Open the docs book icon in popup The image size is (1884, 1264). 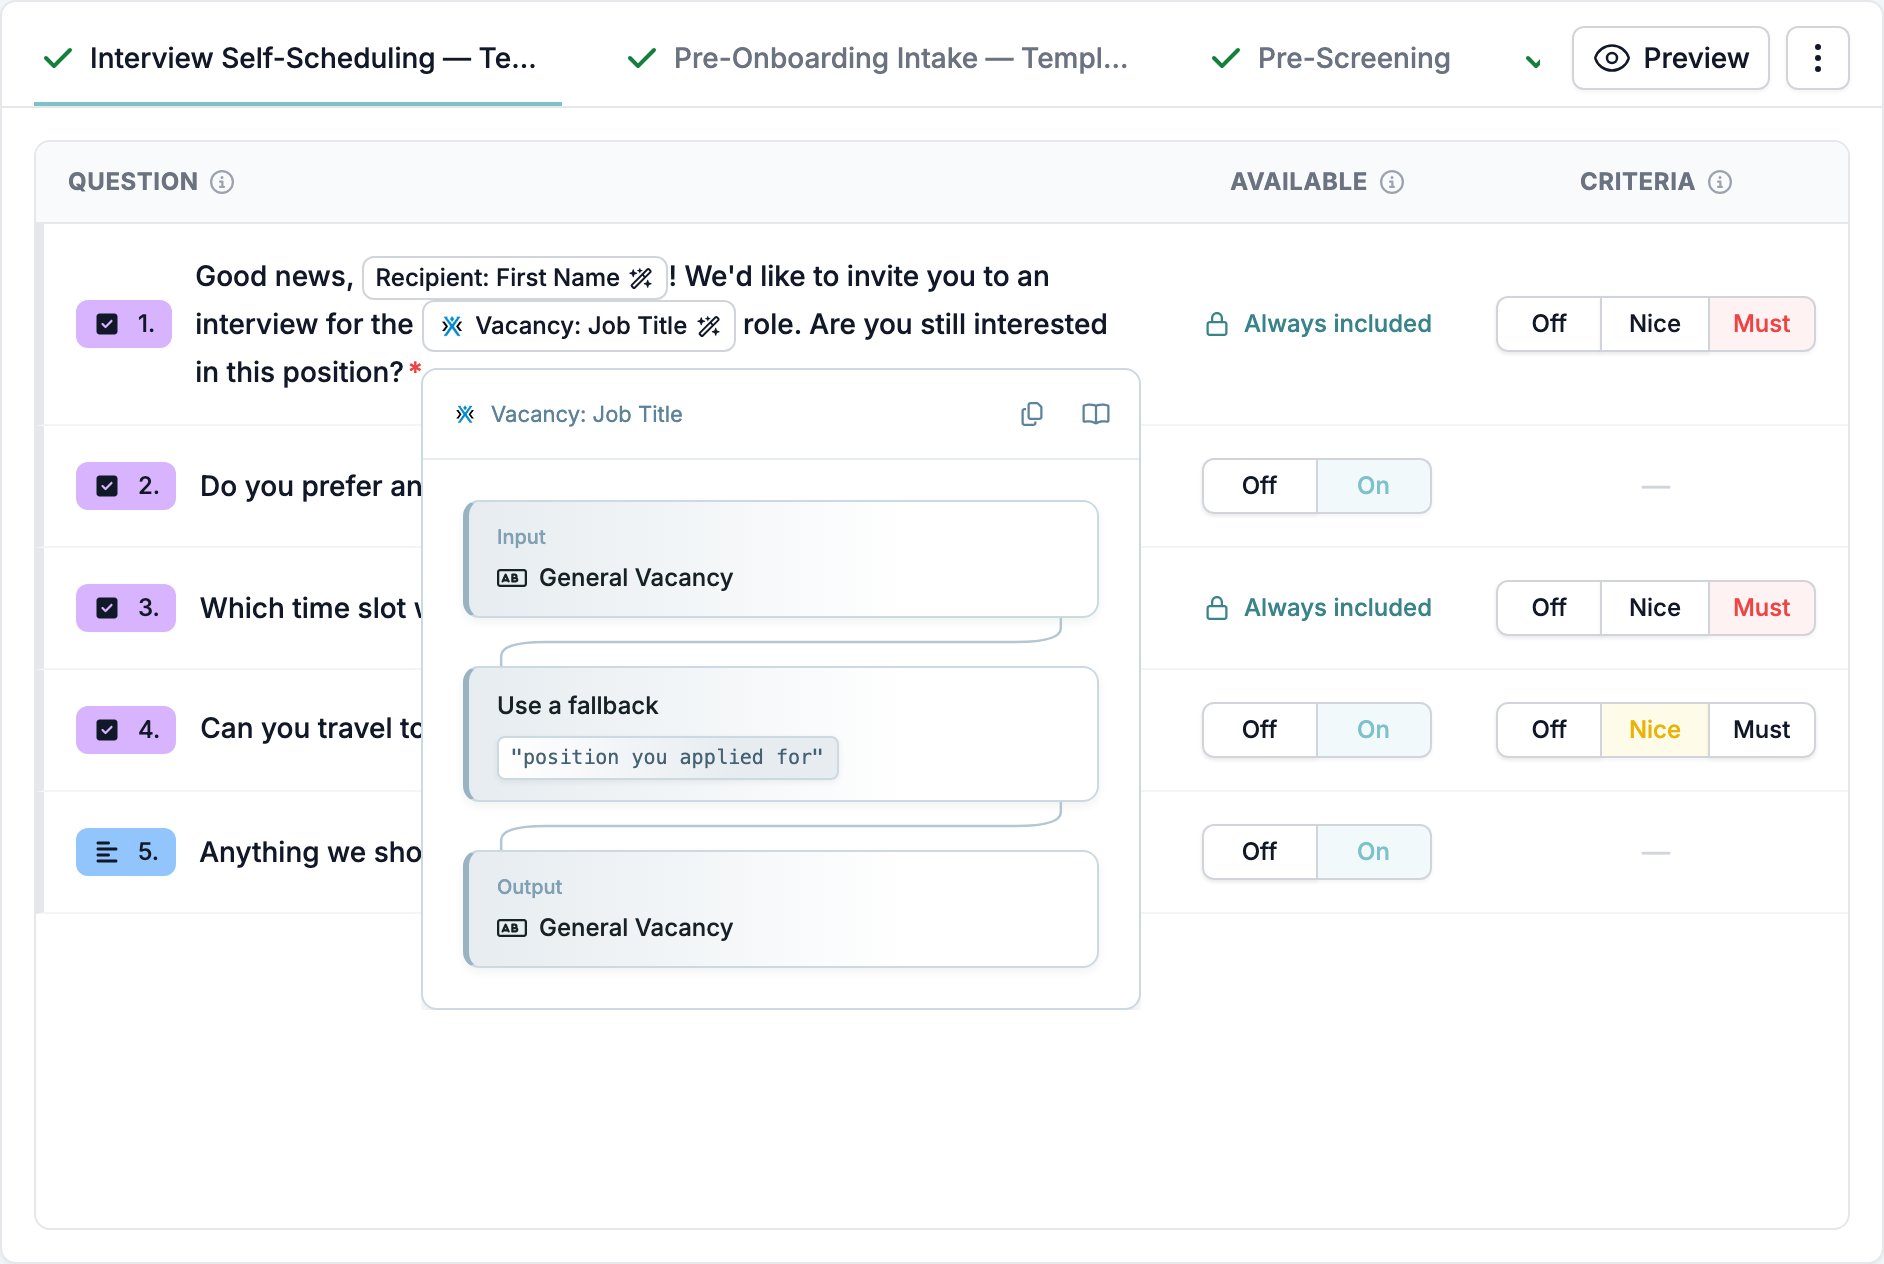(1096, 414)
